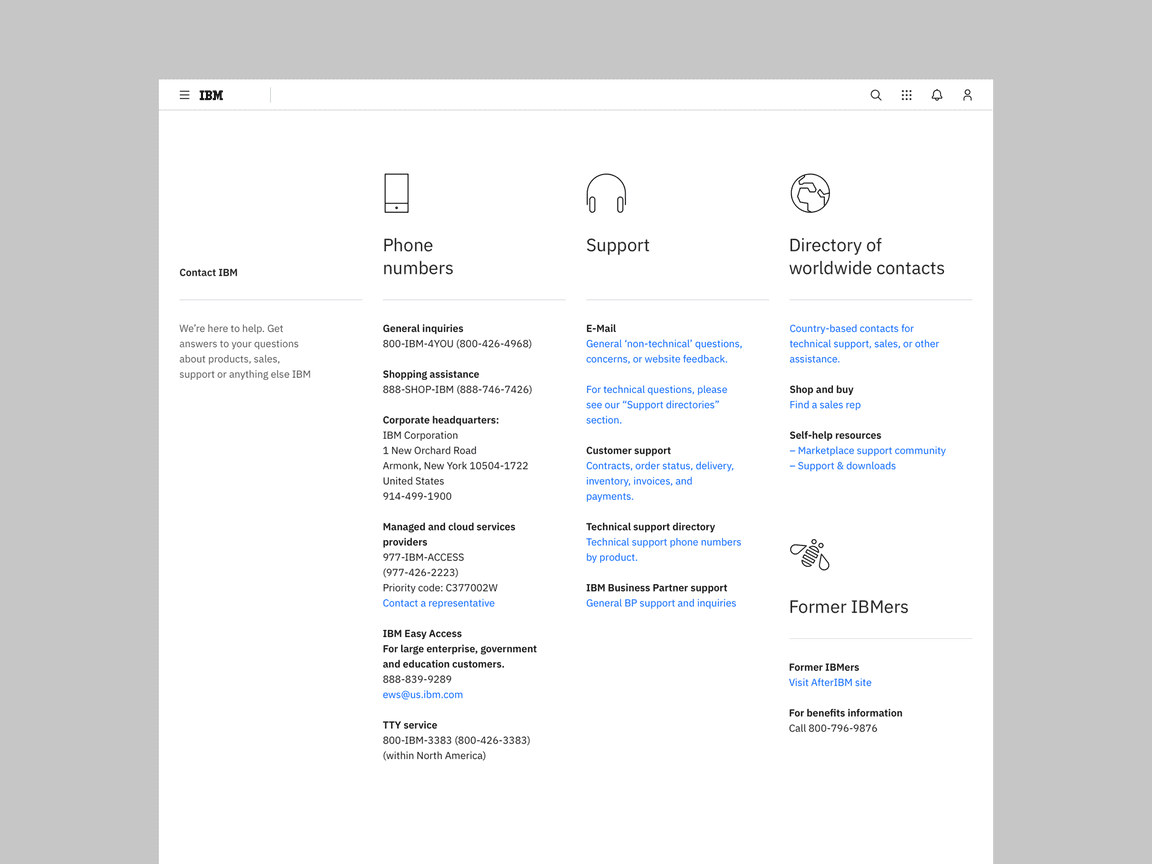
Task: Open the Contact a representative link
Action: [x=438, y=603]
